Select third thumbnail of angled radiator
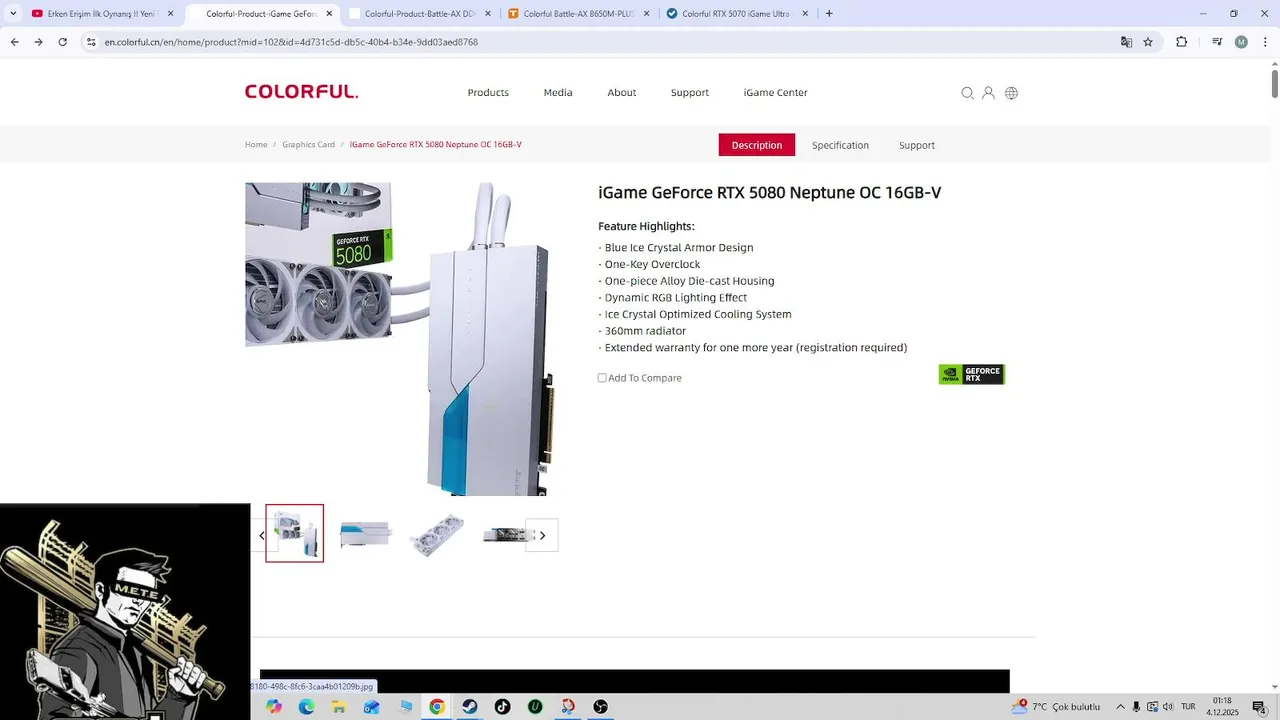Image resolution: width=1280 pixels, height=720 pixels. tap(437, 534)
